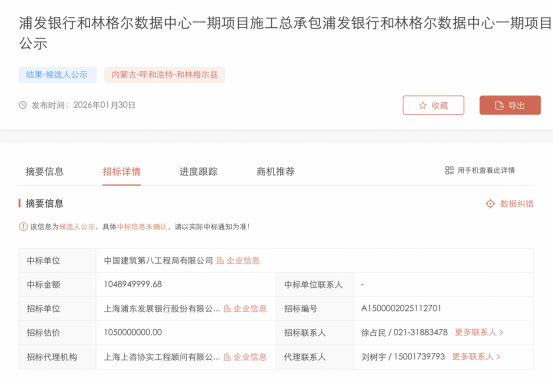
Task: Click the 上海上咨协实工程顾问有限公... name
Action: pos(162,357)
